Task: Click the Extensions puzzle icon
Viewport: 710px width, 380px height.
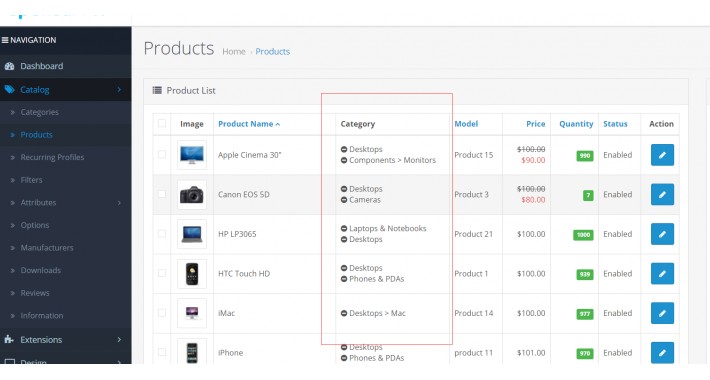Action: click(x=9, y=339)
